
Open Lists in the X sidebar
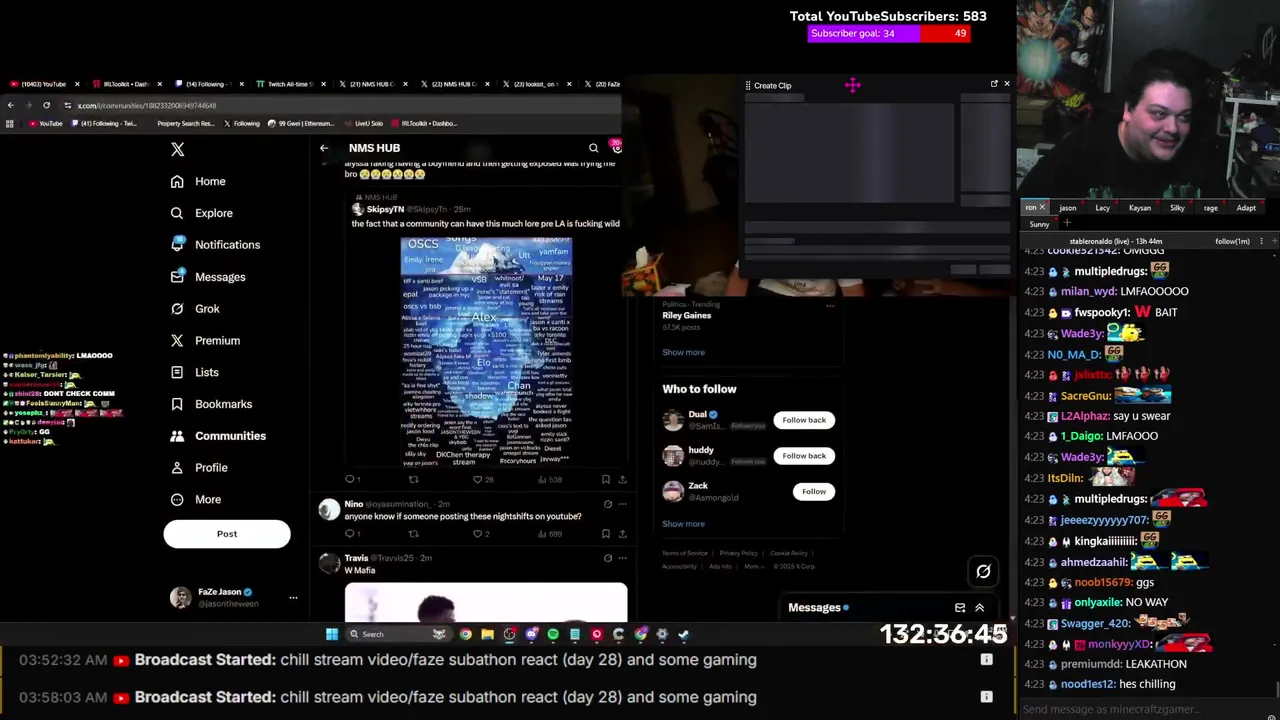194,372
